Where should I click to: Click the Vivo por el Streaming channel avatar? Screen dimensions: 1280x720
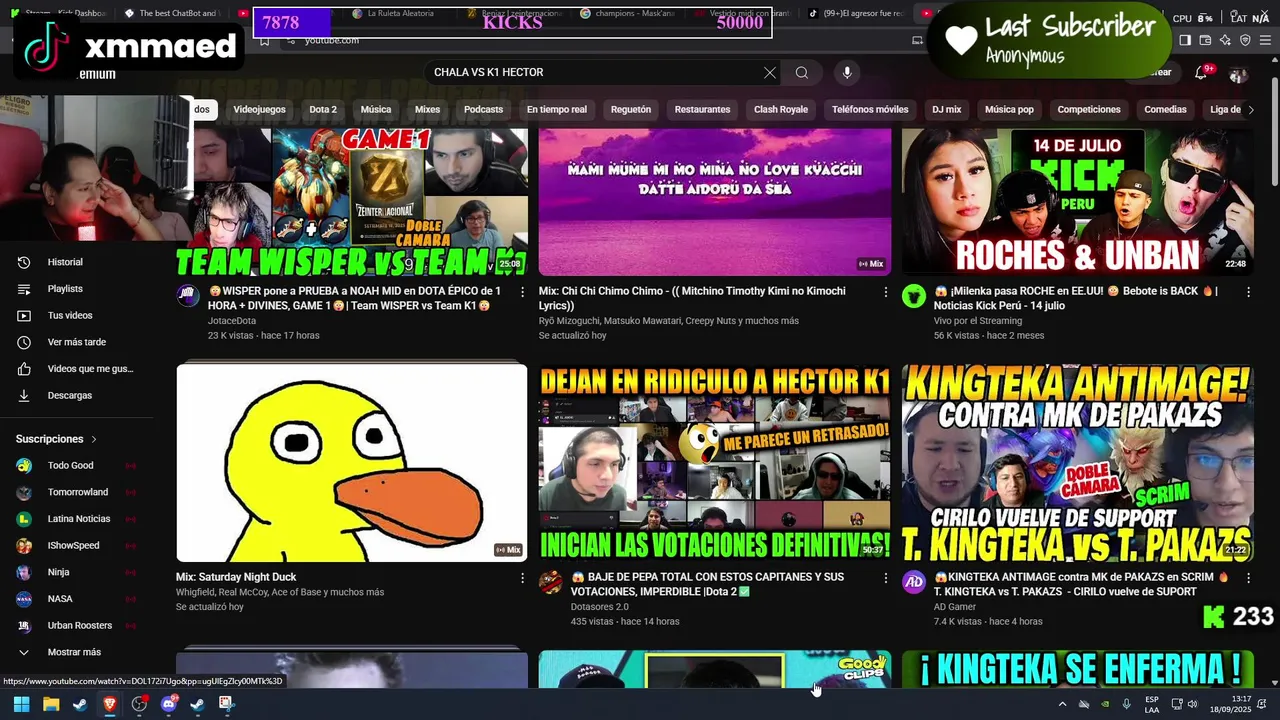point(914,295)
